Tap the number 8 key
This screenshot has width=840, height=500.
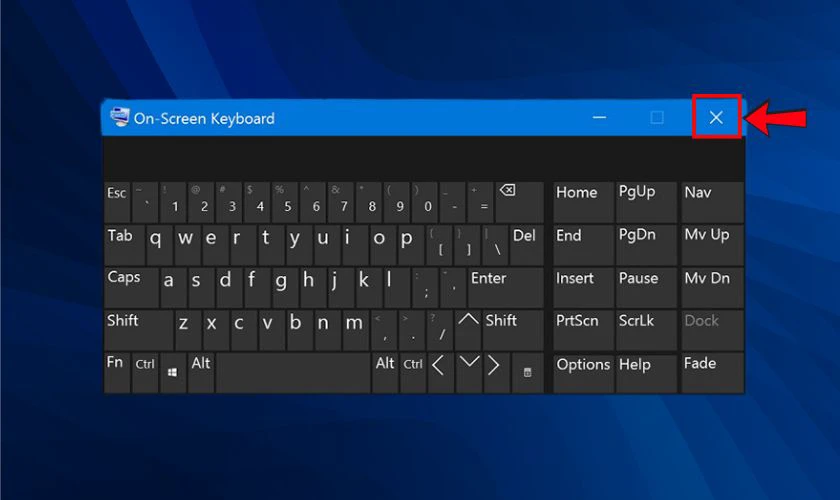(369, 202)
